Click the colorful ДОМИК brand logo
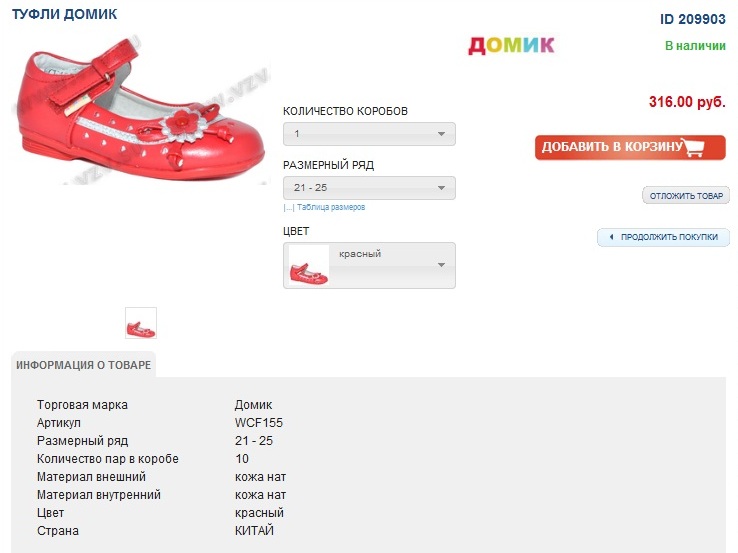The width and height of the screenshot is (738, 553). click(511, 44)
